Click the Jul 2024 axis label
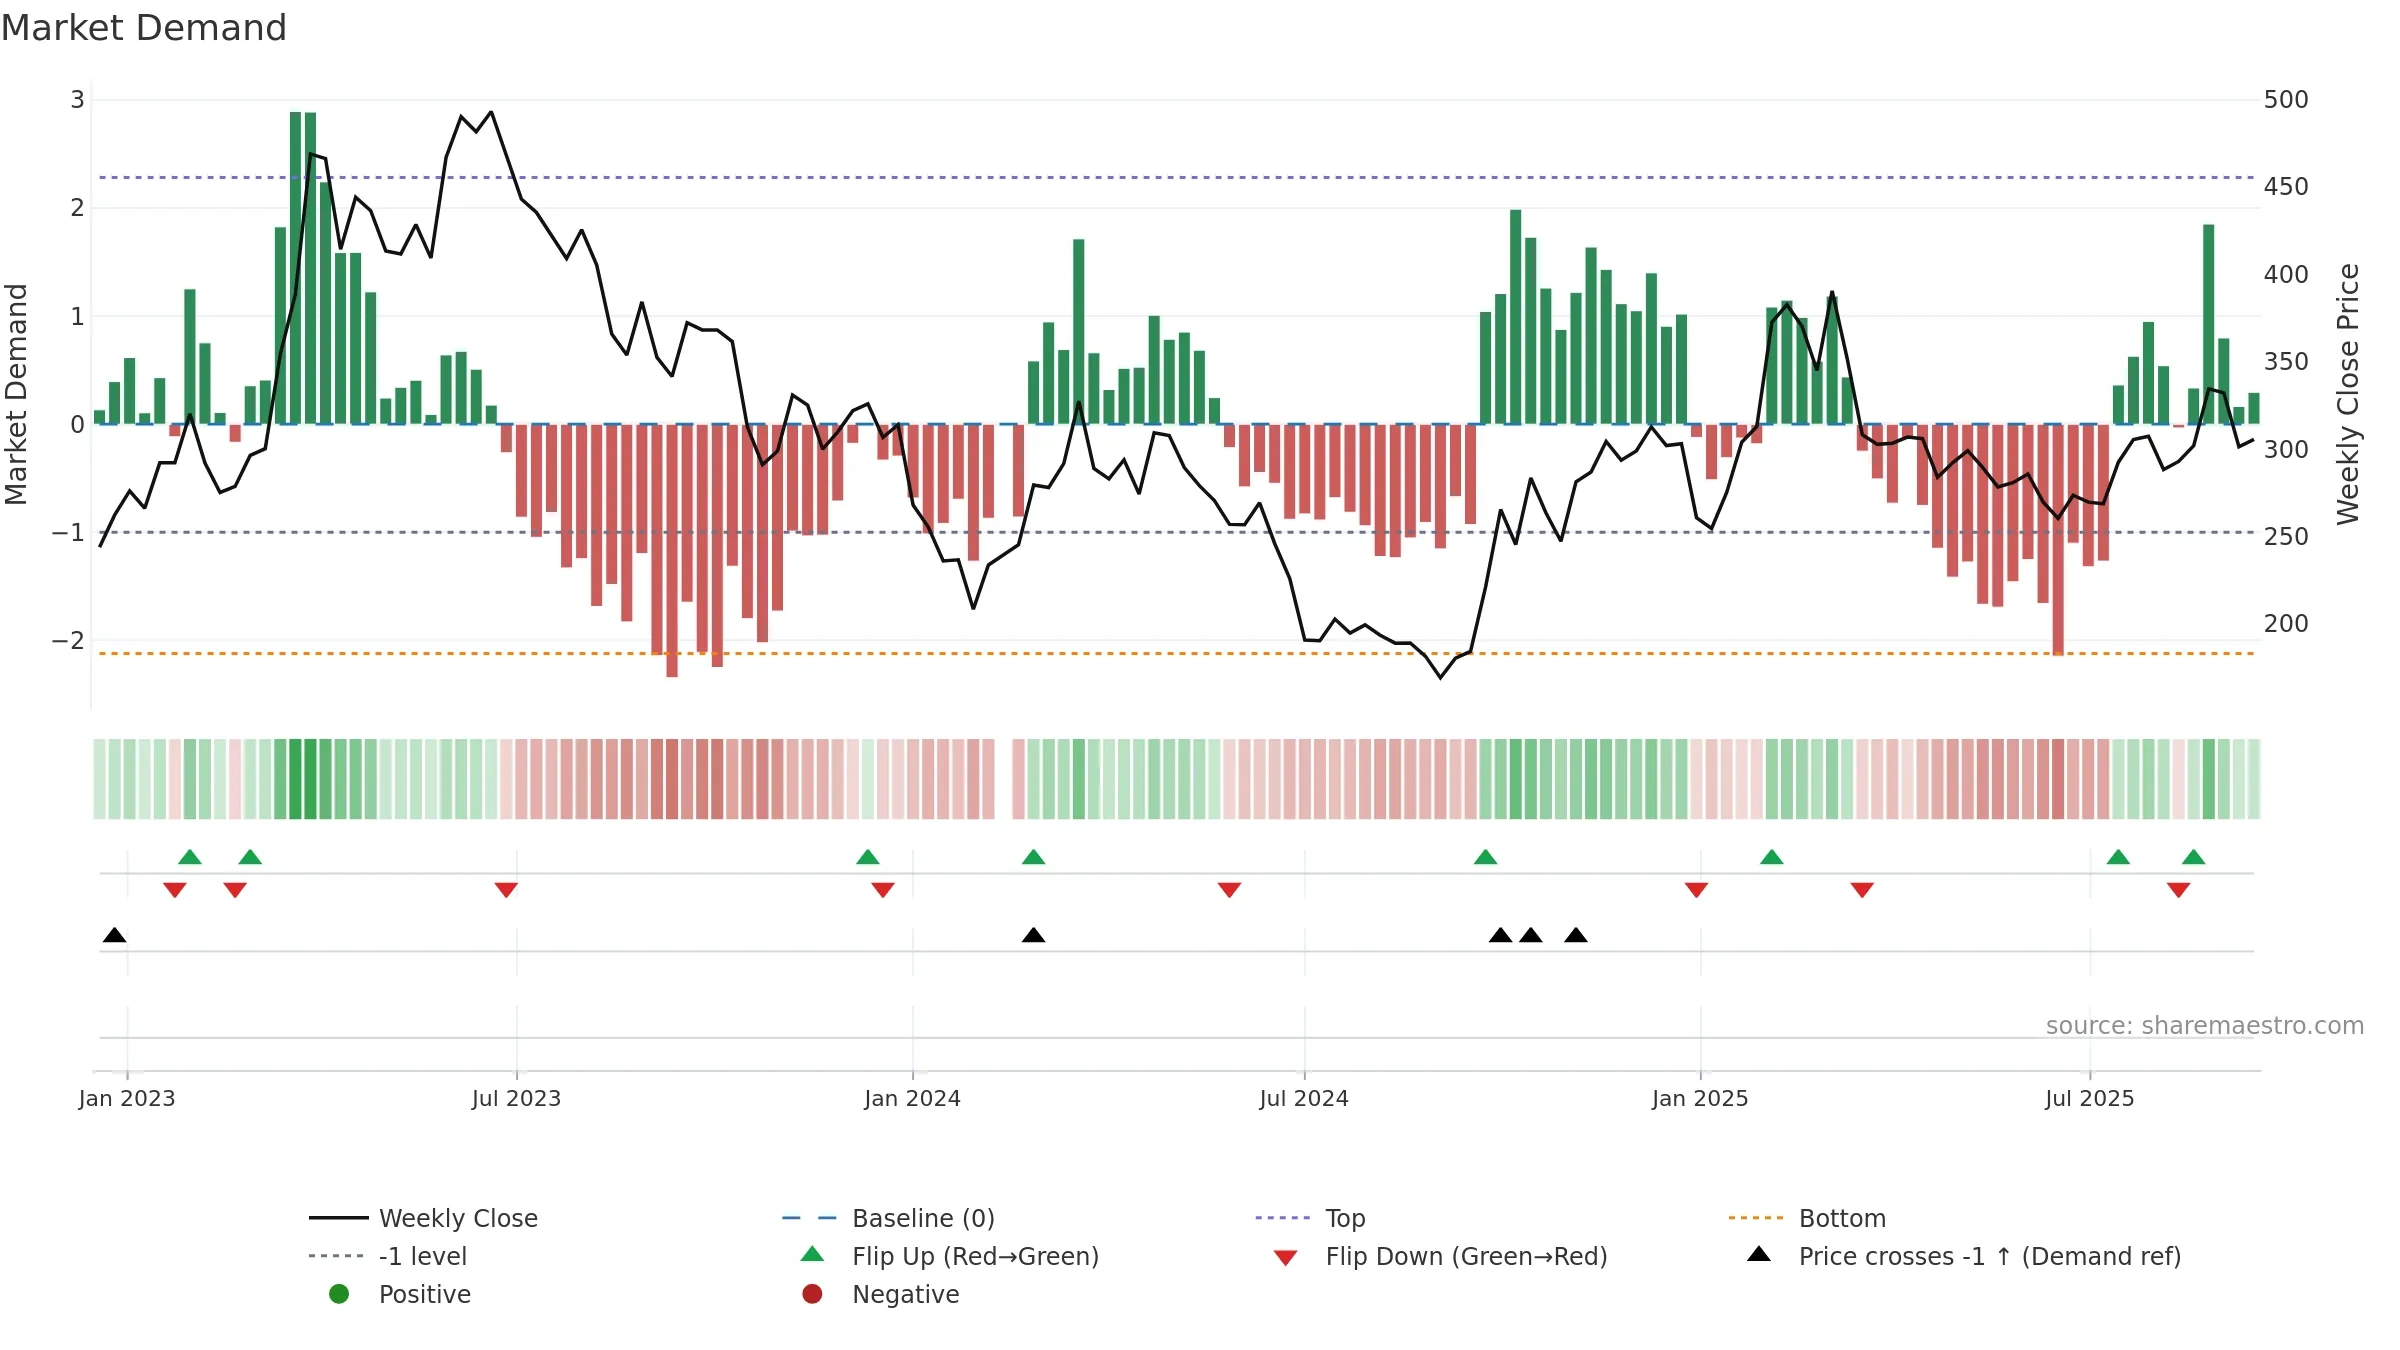The image size is (2400, 1350). tap(1304, 1099)
